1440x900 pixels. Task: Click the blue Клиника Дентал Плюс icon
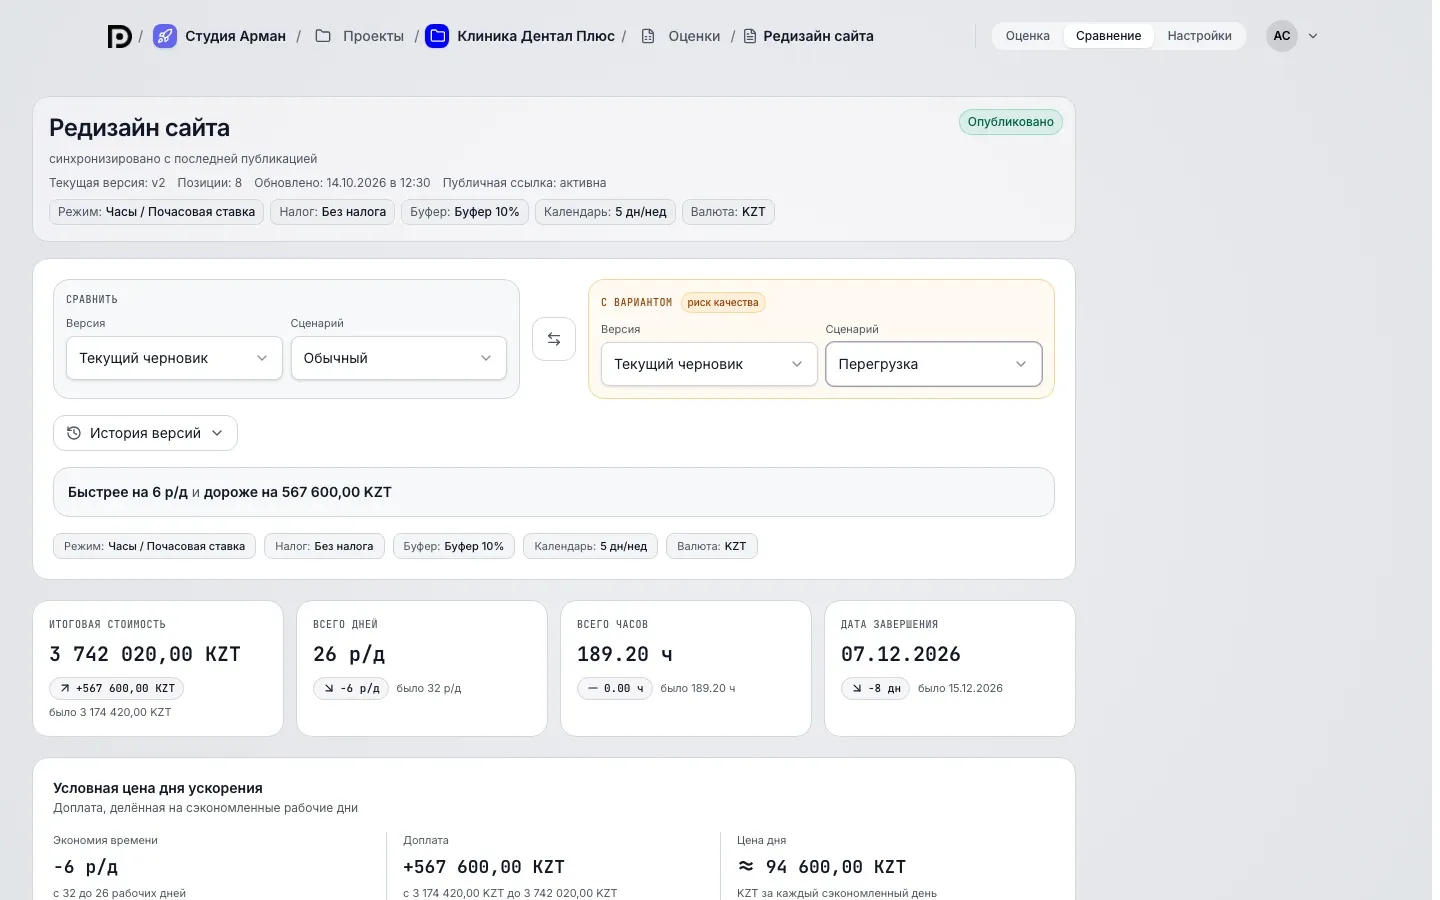point(437,36)
